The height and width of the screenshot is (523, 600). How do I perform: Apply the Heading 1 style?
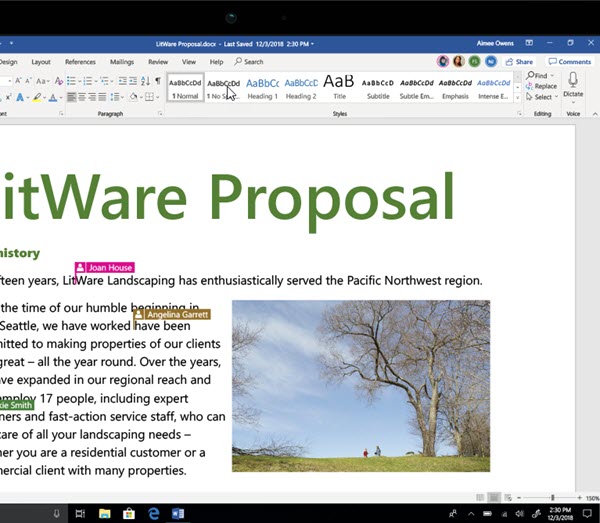tap(262, 87)
